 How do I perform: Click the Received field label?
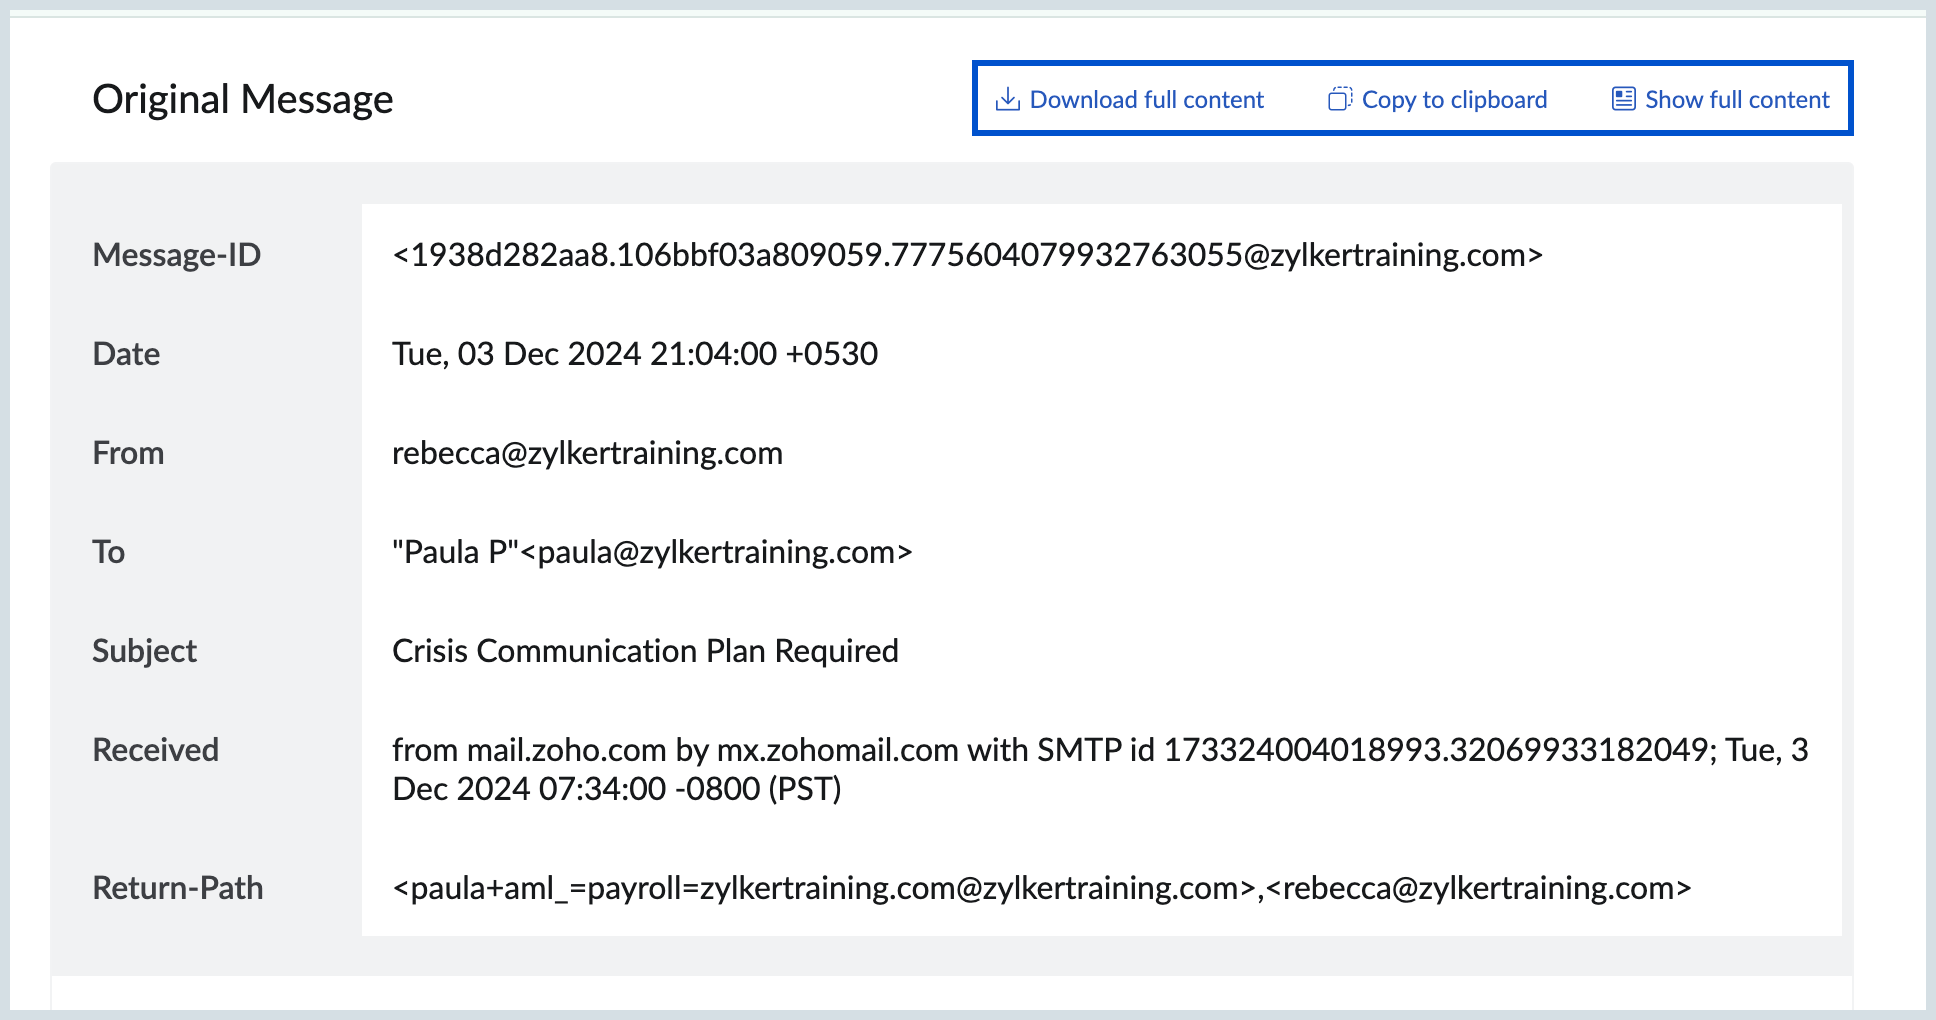click(156, 750)
